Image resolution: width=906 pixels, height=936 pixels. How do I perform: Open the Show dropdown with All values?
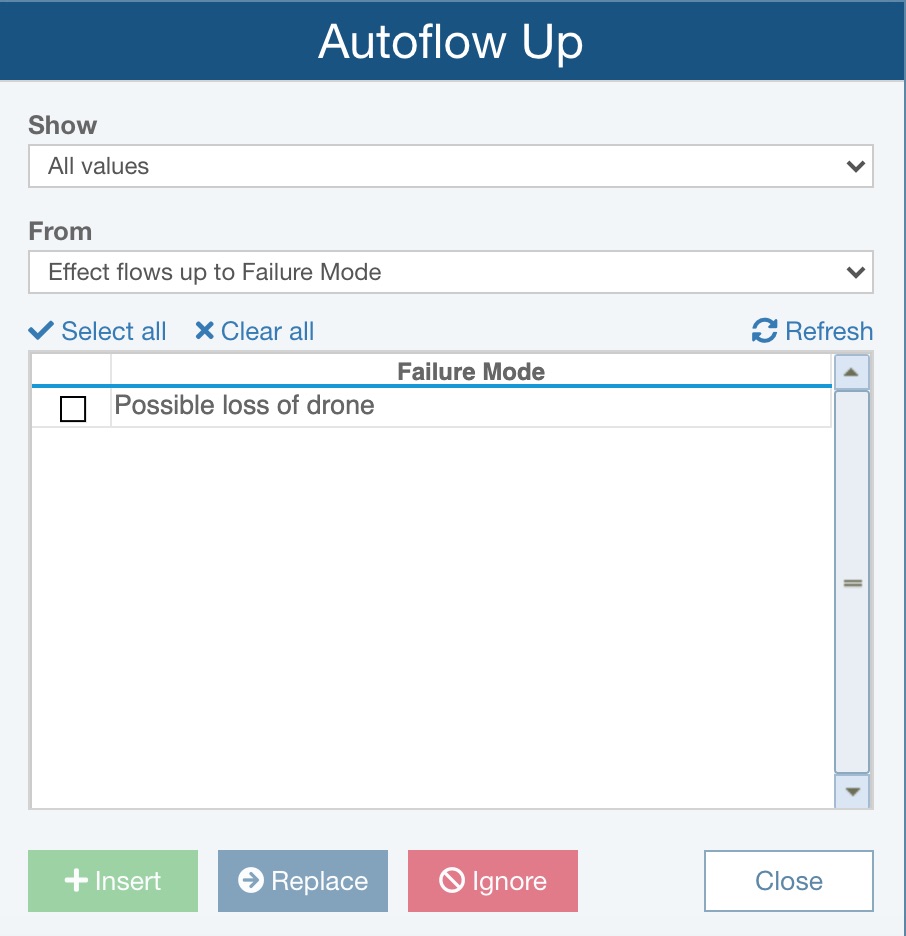[451, 166]
